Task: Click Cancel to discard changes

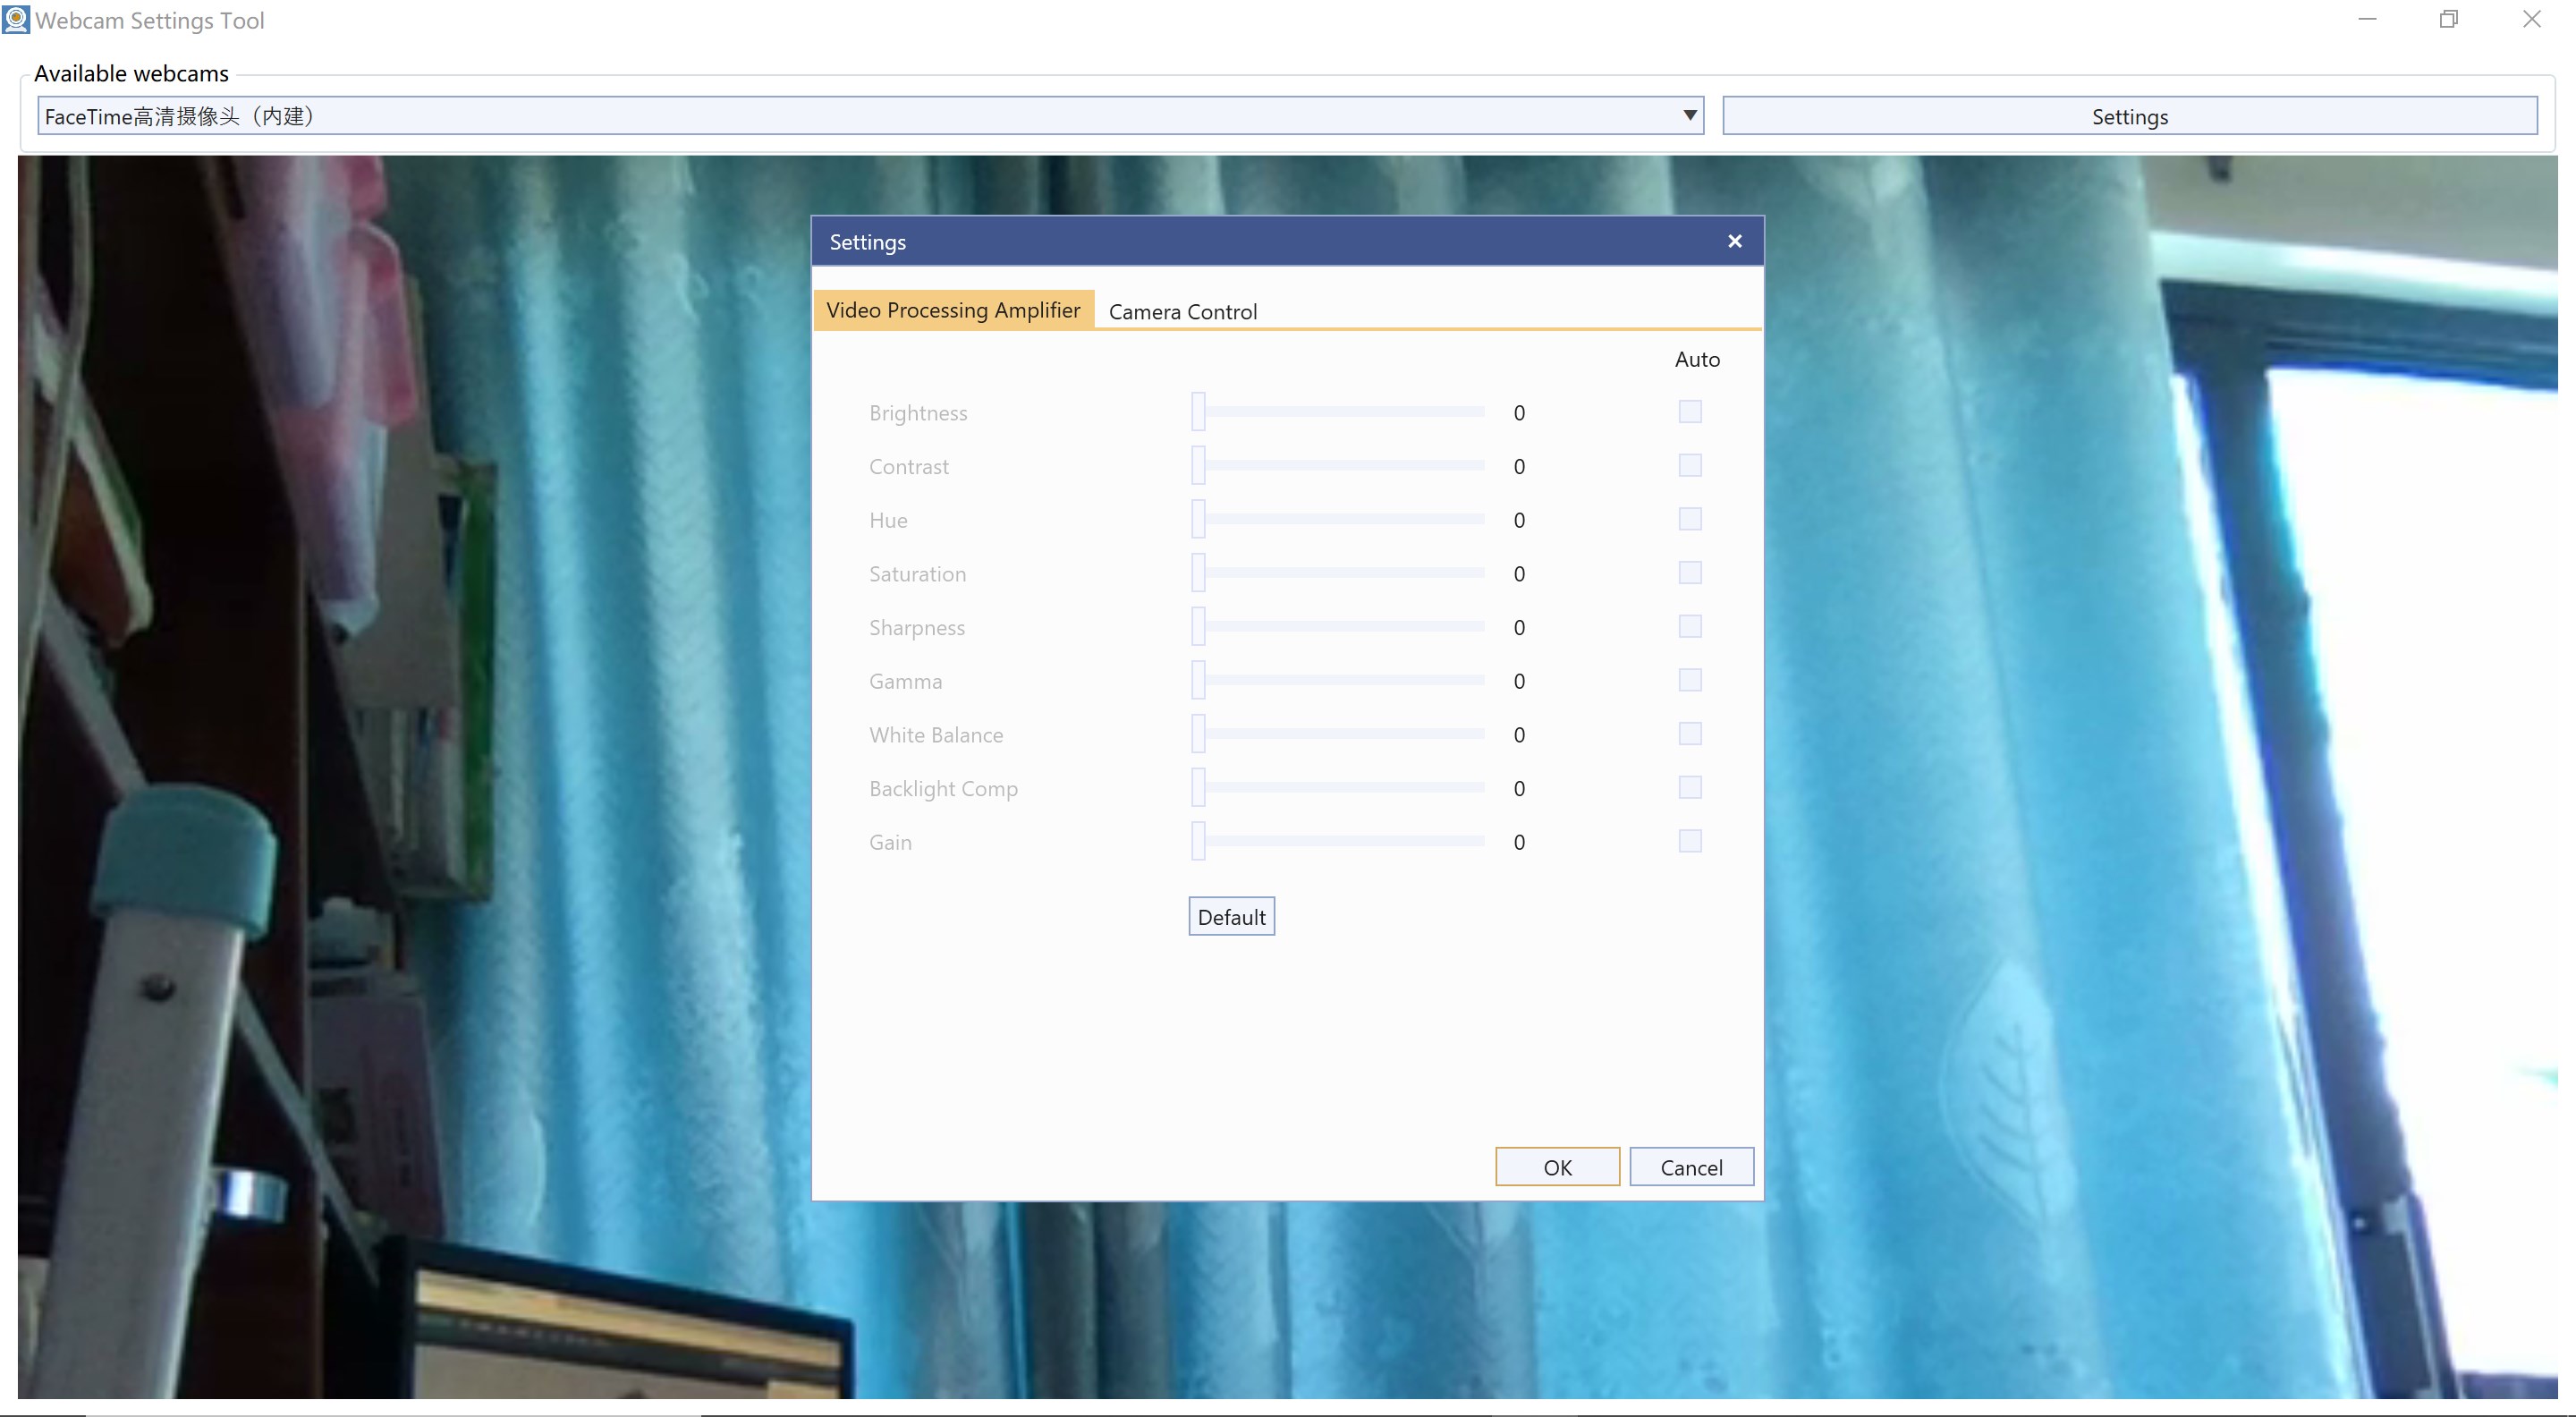Action: pos(1691,1166)
